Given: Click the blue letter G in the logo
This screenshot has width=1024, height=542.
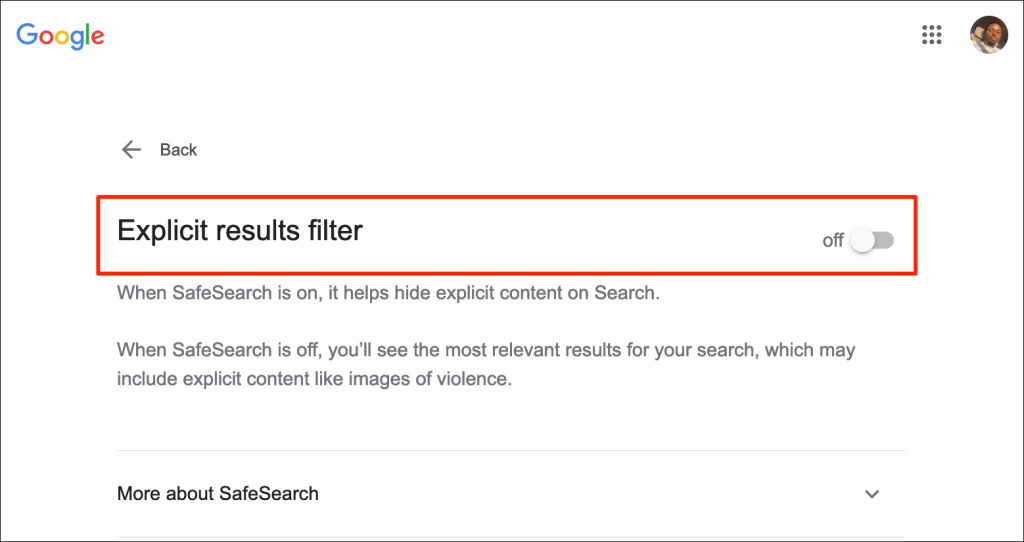Looking at the screenshot, I should click(27, 35).
